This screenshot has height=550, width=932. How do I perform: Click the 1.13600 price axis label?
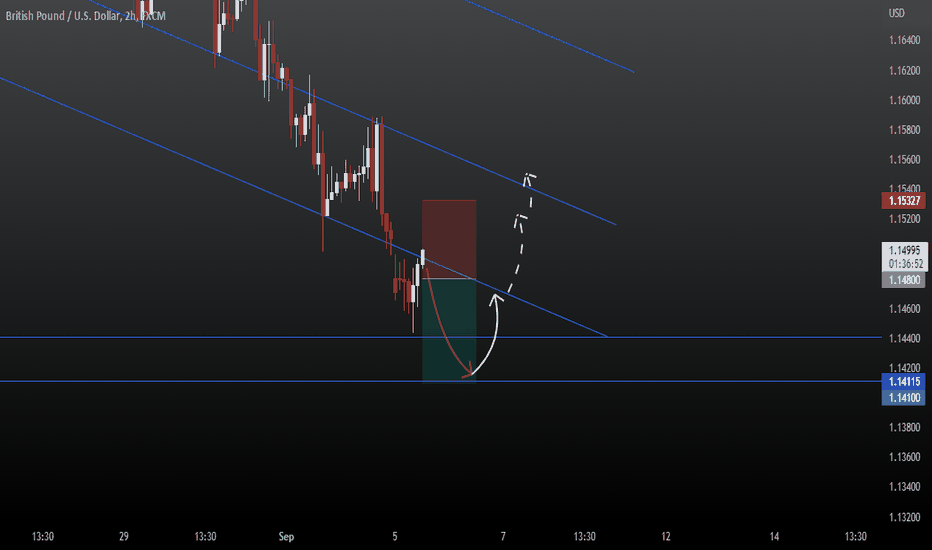904,457
